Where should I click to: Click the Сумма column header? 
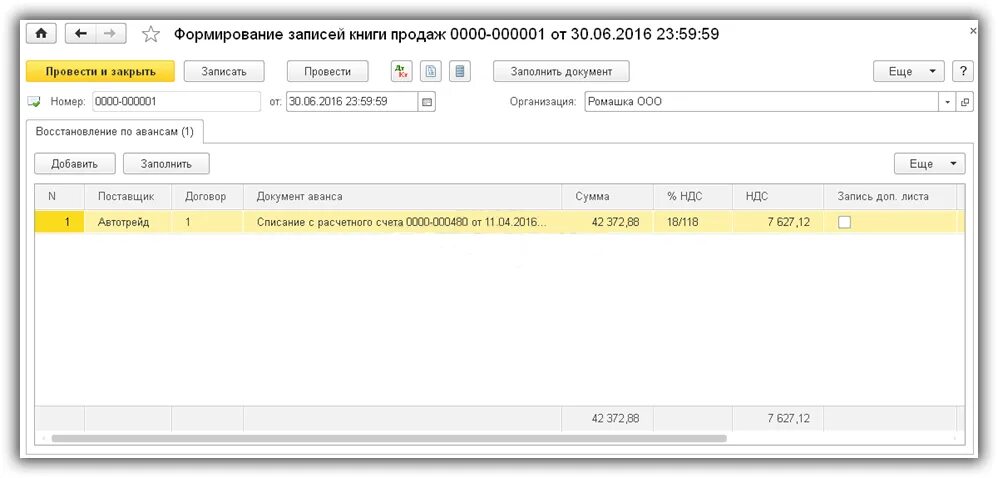607,197
